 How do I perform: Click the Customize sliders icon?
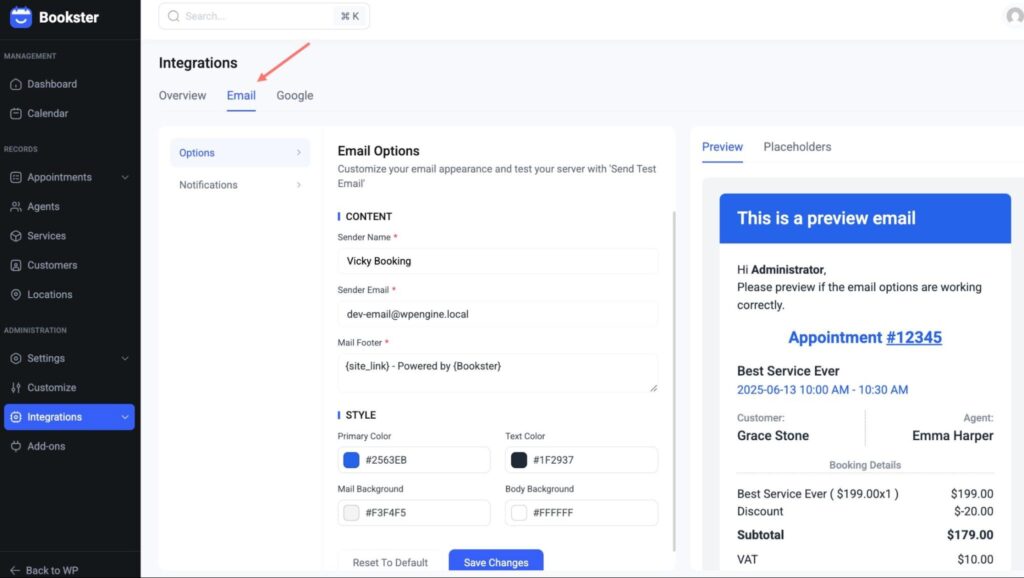click(16, 388)
